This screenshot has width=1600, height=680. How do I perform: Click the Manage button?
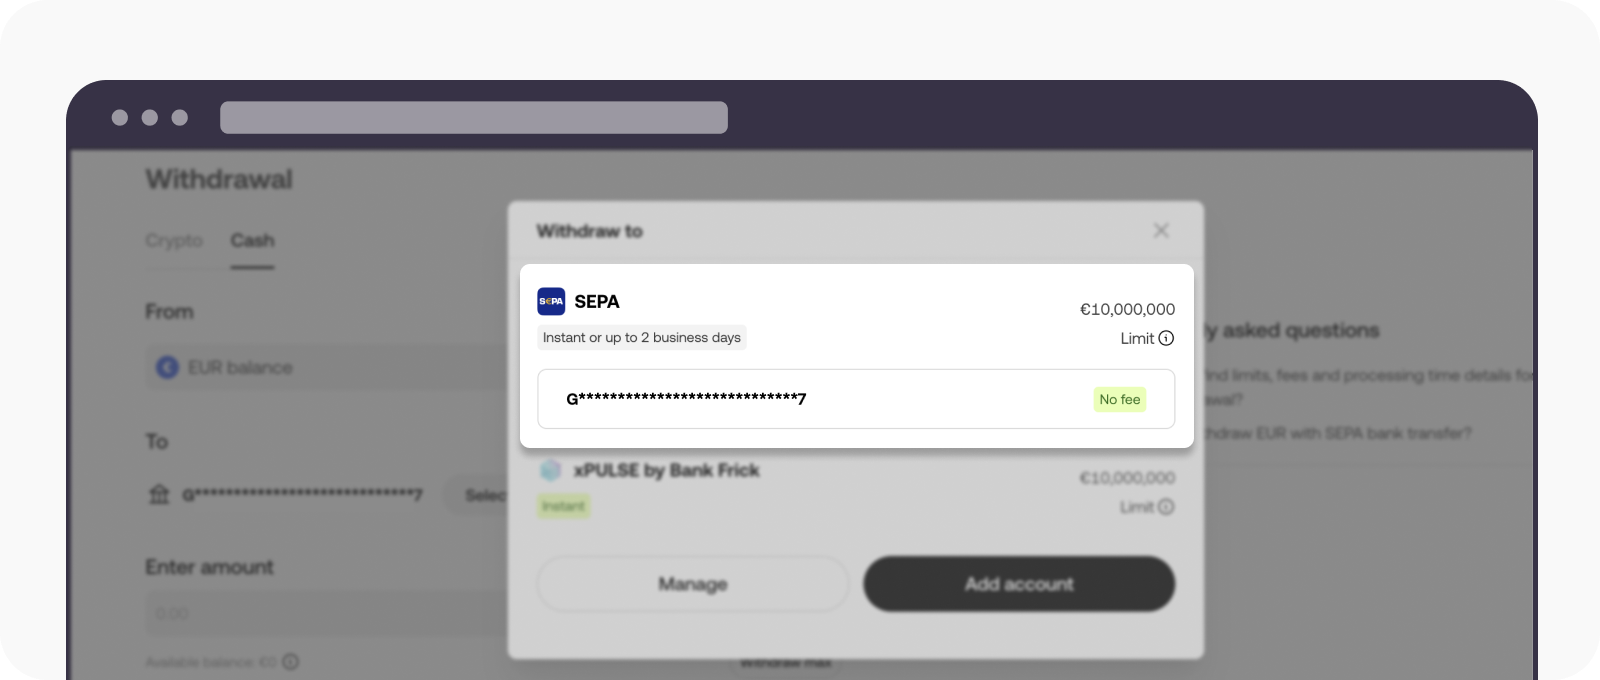[692, 584]
